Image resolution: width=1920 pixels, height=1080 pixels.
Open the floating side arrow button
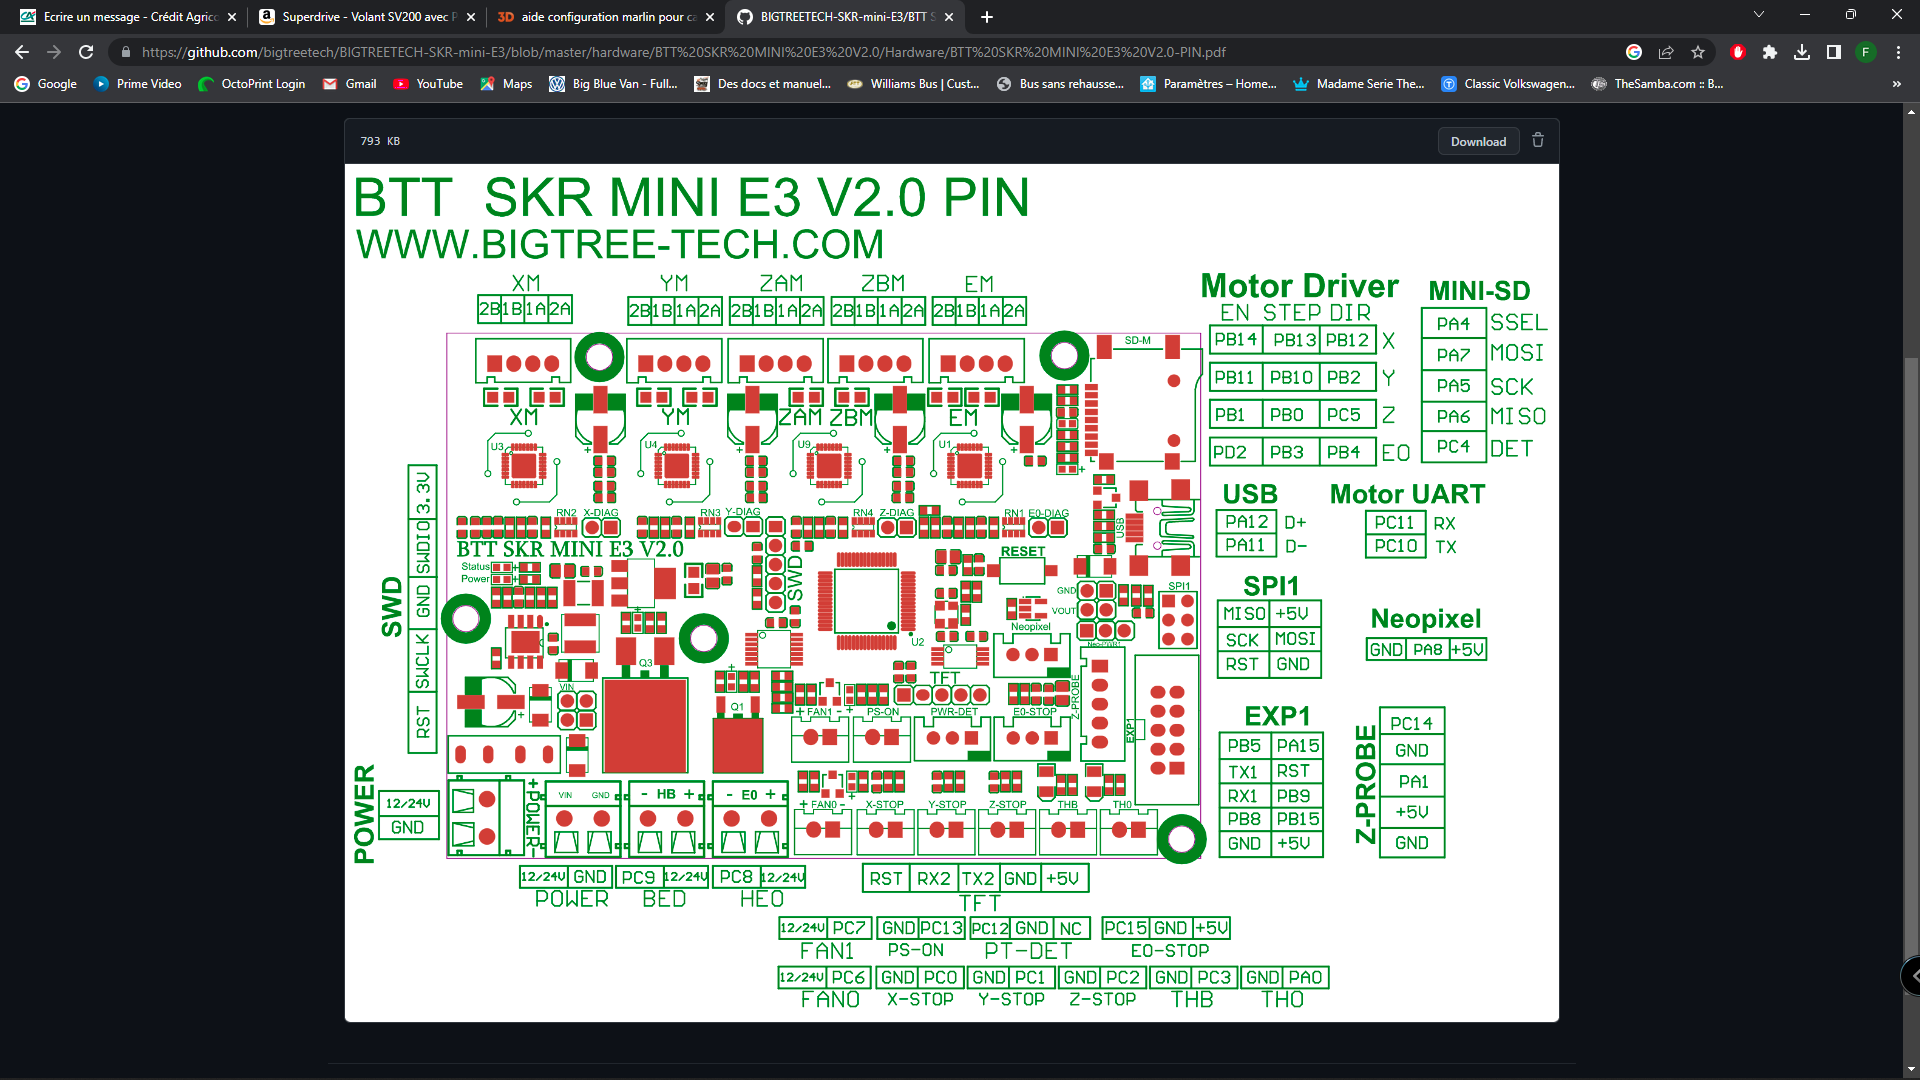pyautogui.click(x=1911, y=976)
